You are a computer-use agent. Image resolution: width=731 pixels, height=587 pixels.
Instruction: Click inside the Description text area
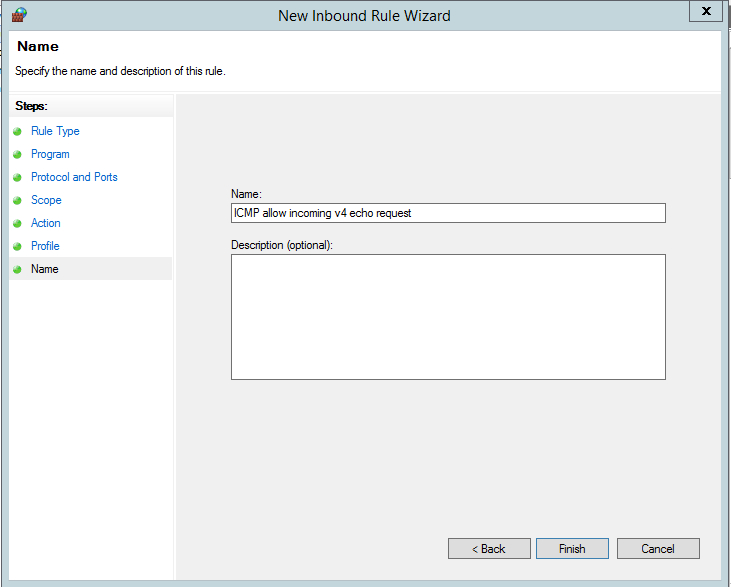click(448, 317)
